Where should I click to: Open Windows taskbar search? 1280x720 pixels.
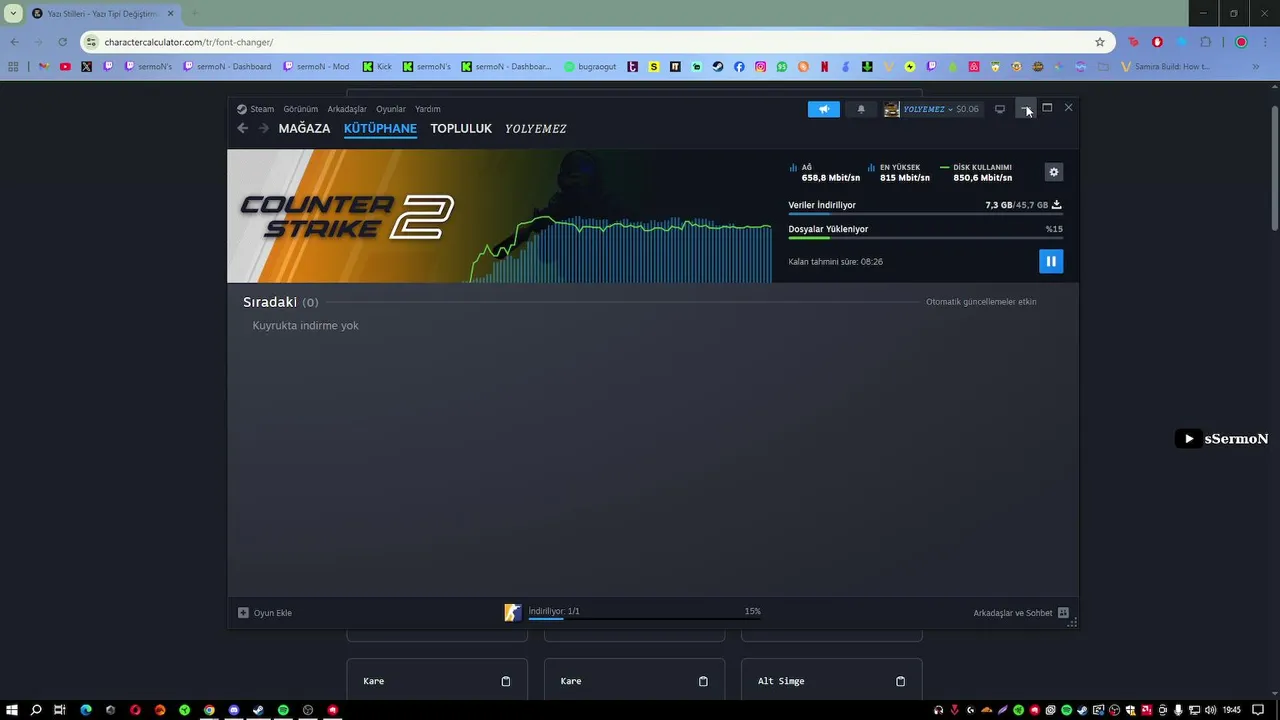(36, 710)
